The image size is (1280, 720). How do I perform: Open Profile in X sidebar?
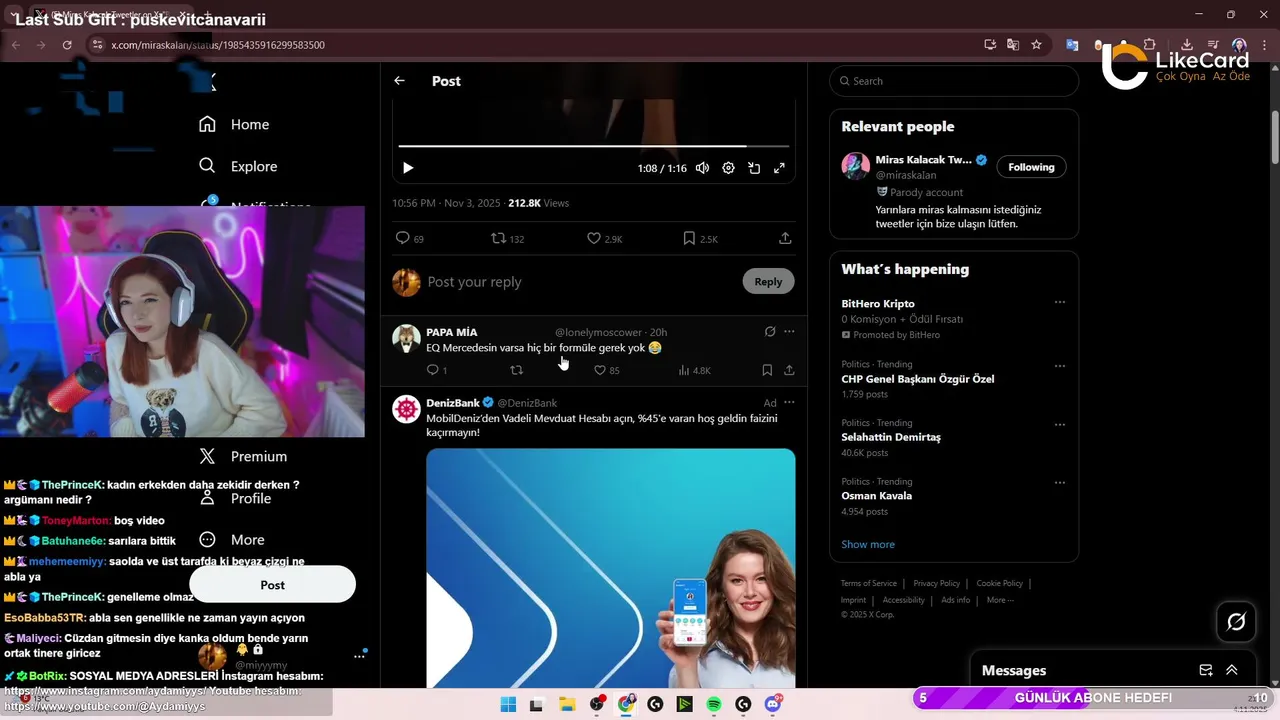(x=236, y=498)
